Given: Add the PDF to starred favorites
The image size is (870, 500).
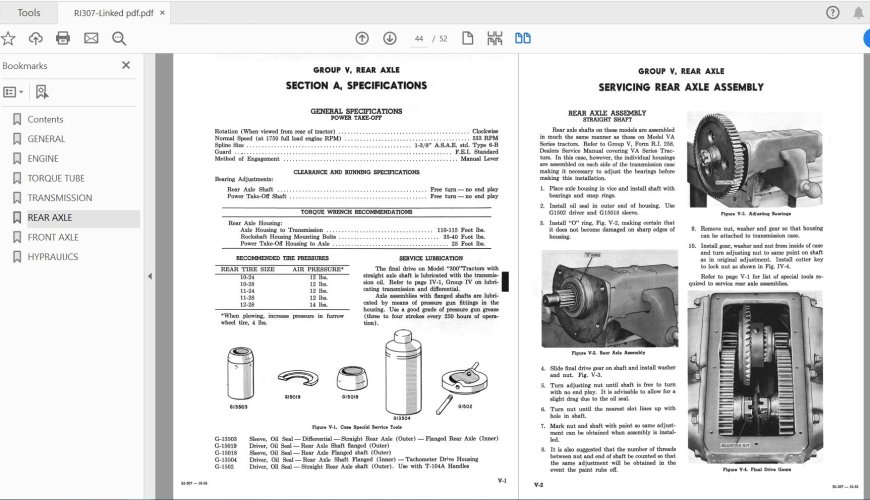Looking at the screenshot, I should [8, 38].
